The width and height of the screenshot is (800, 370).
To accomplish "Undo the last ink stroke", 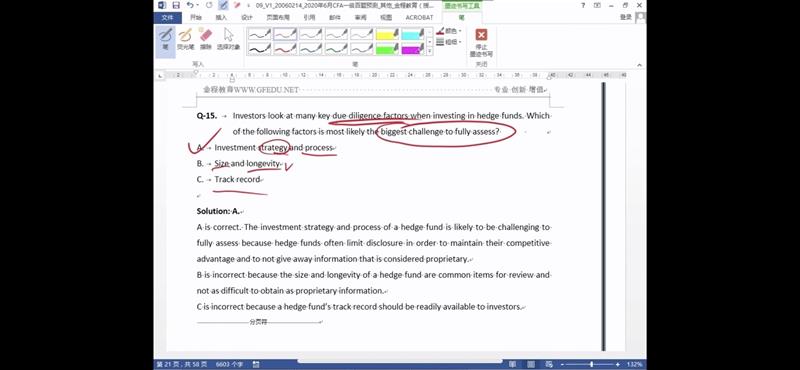I will click(190, 5).
